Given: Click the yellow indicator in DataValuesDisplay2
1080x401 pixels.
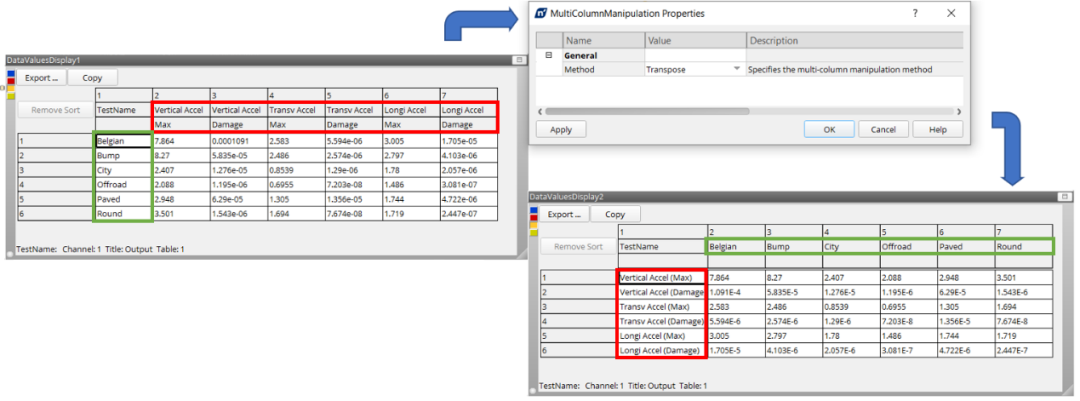Looking at the screenshot, I should tap(534, 234).
